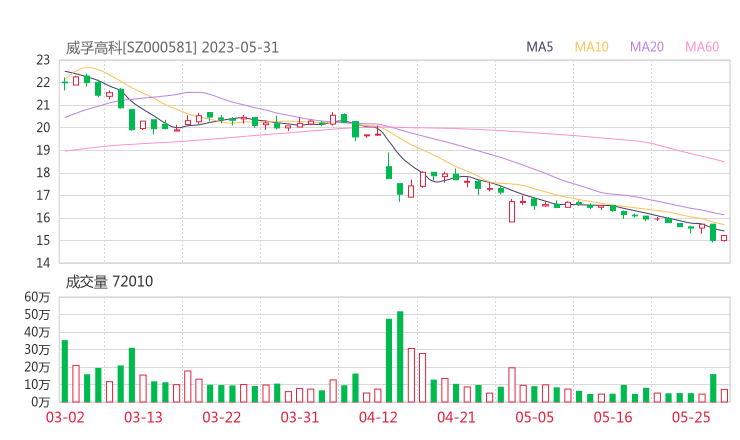Click the 05-05 date axis label
This screenshot has height=440, width=740.
tap(535, 417)
